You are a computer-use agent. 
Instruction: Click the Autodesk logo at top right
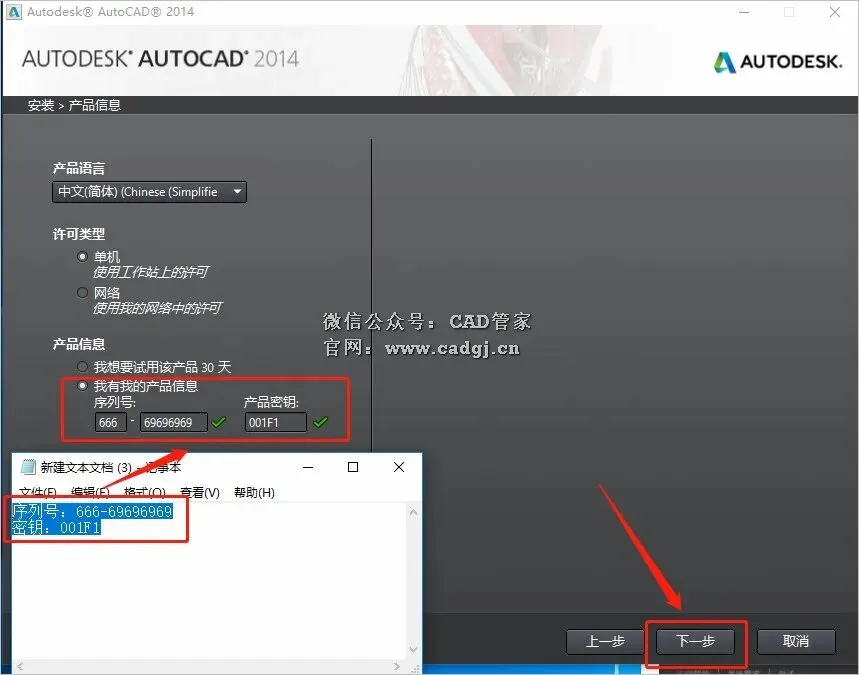click(778, 62)
